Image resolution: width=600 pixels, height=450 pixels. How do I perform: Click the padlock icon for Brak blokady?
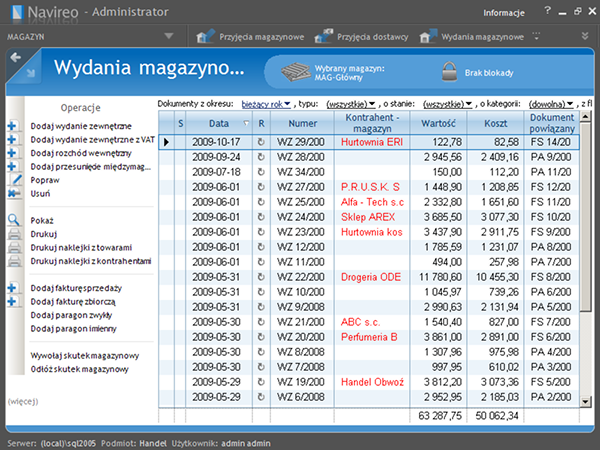pyautogui.click(x=448, y=71)
